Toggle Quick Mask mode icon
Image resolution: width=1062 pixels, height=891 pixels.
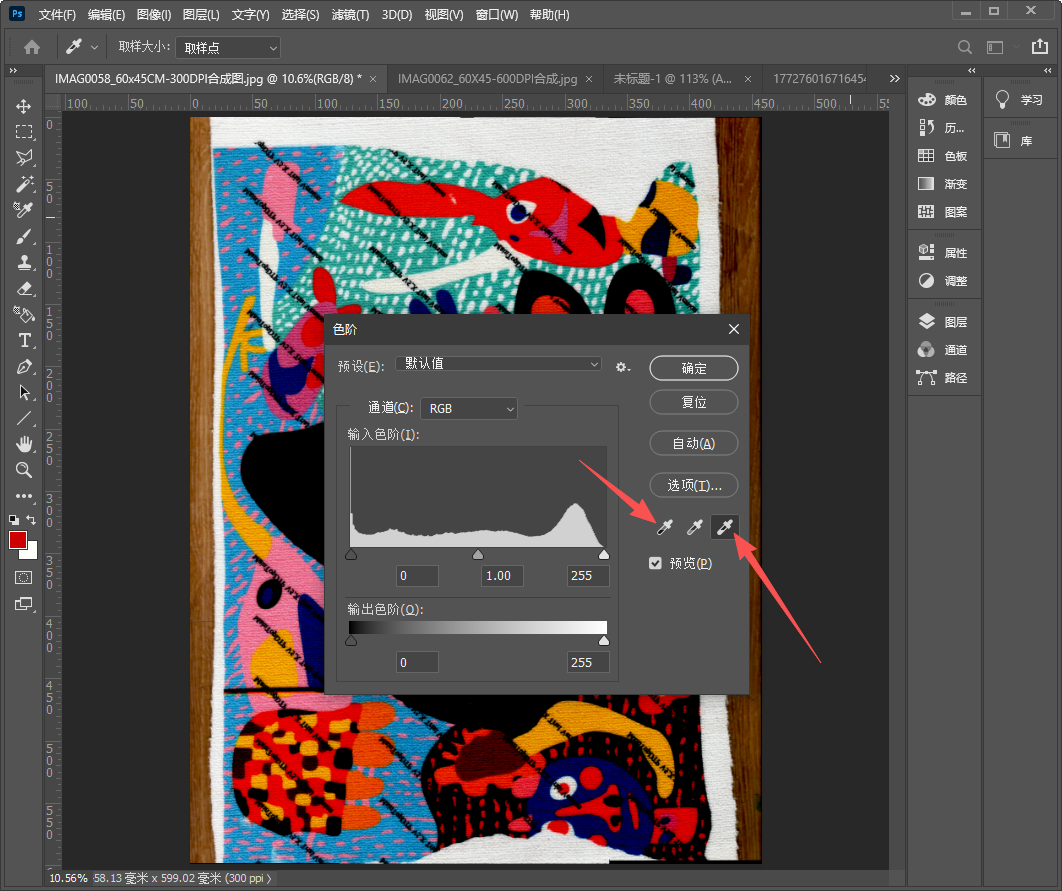click(x=24, y=577)
